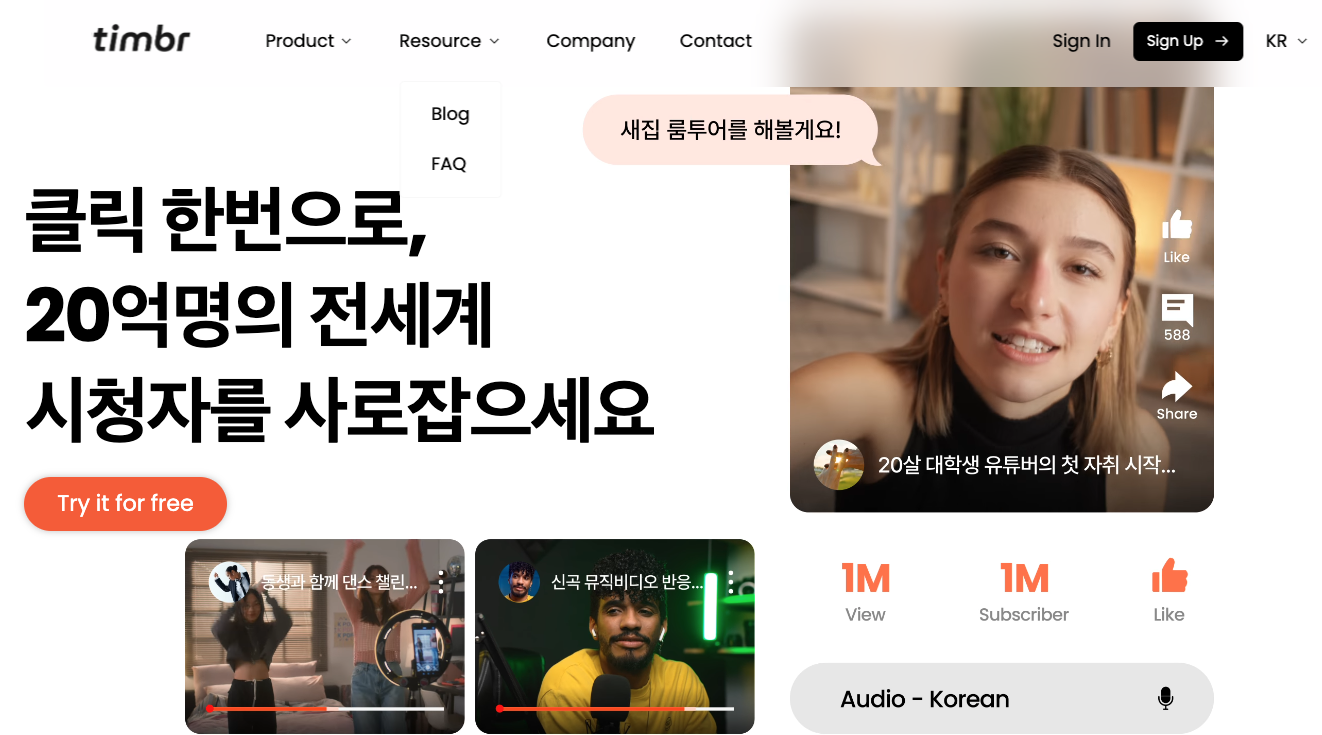Screen dimensions: 1322x735
Task: Click the main room tour video
Action: (x=1002, y=300)
